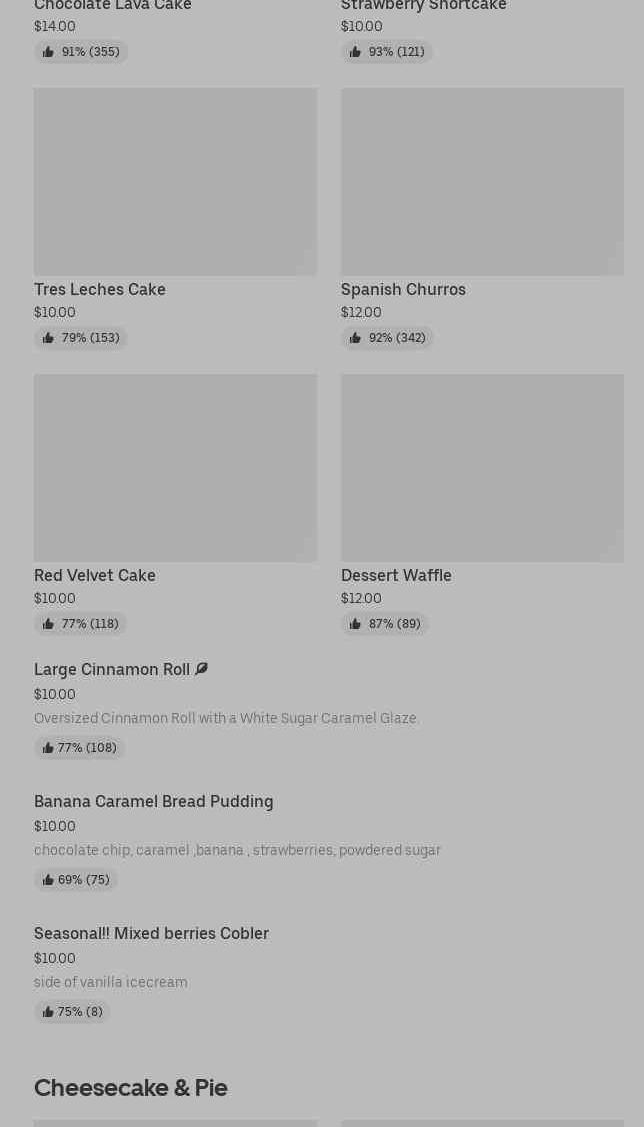Open the Banana Caramel Bread Pudding title
Screen dimensions: 644x1127
pyautogui.click(x=153, y=801)
